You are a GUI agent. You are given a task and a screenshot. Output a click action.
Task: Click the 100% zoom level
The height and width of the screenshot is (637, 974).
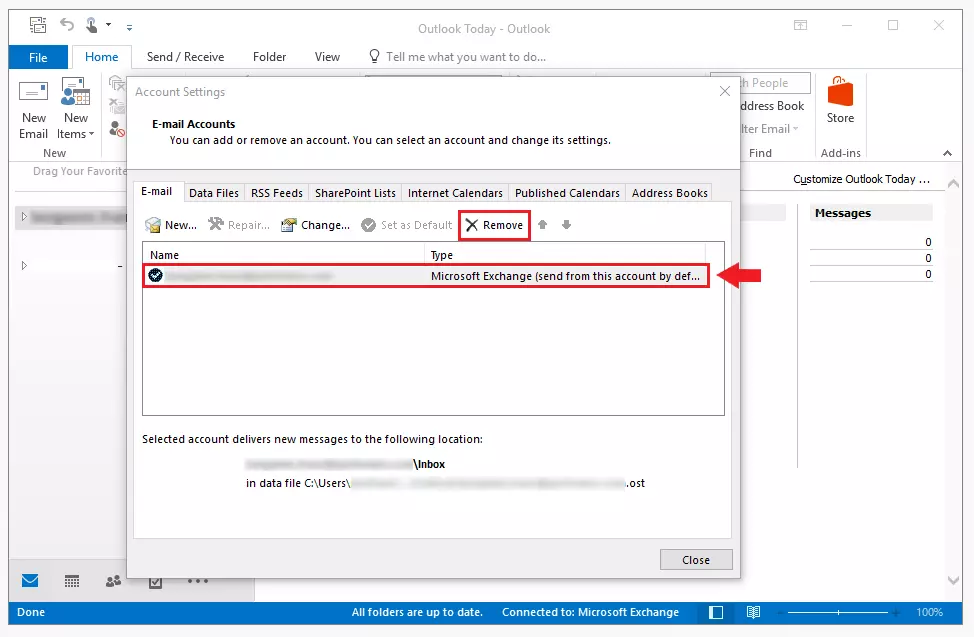click(x=929, y=612)
